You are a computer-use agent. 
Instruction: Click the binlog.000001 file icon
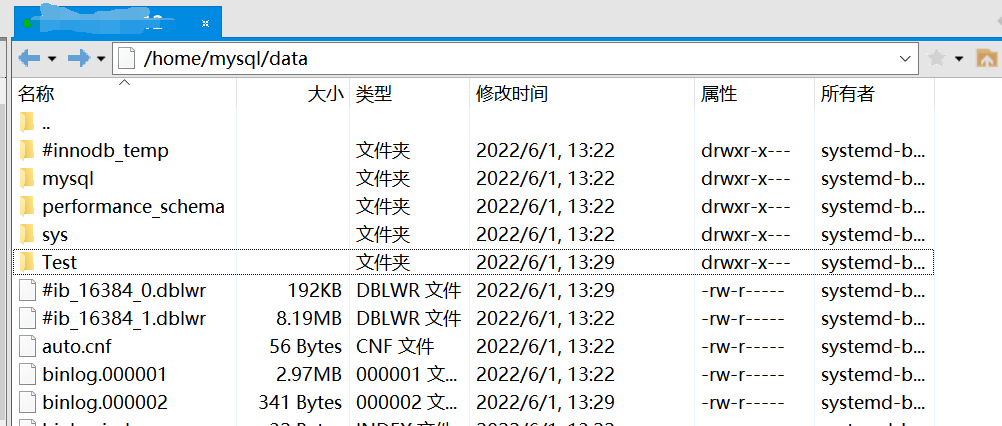coord(27,374)
